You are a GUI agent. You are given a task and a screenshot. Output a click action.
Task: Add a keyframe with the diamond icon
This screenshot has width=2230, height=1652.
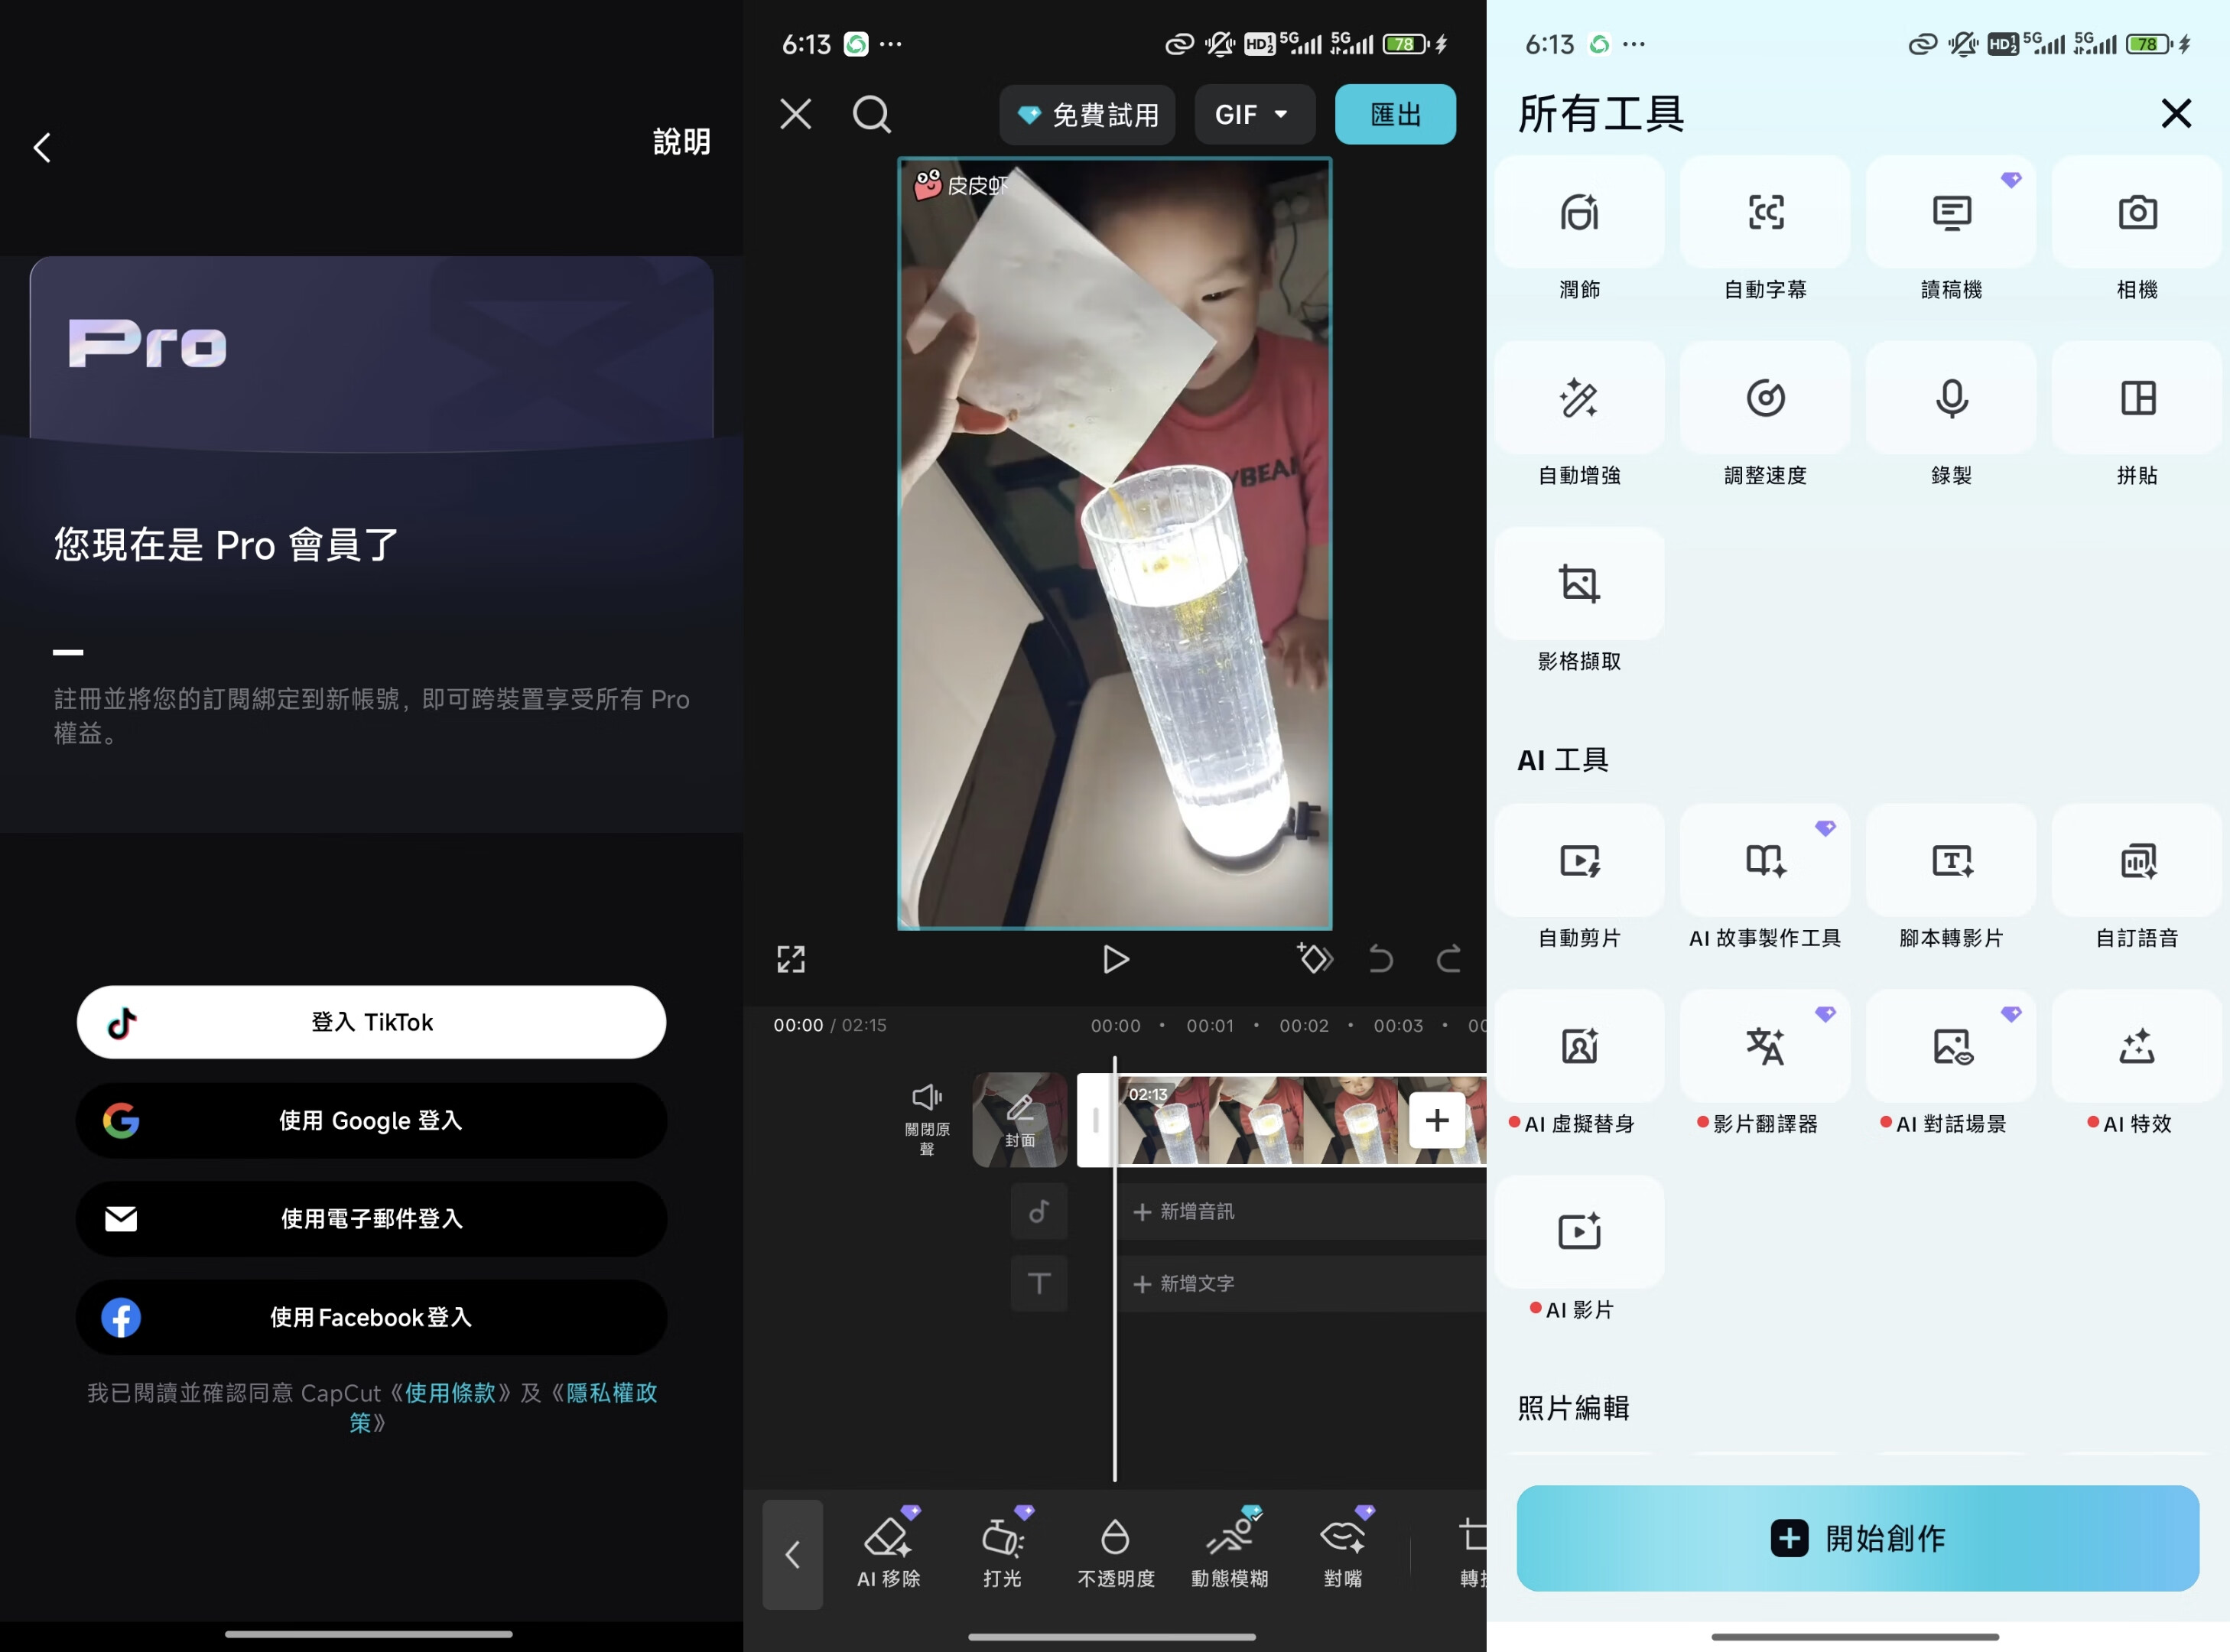[x=1315, y=958]
